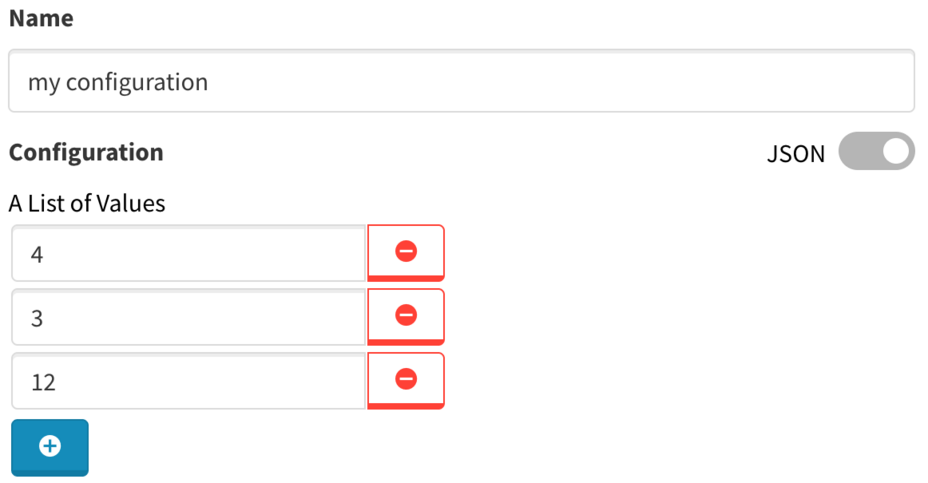The image size is (928, 483).
Task: Click the white plus circle in blue button
Action: 50,446
